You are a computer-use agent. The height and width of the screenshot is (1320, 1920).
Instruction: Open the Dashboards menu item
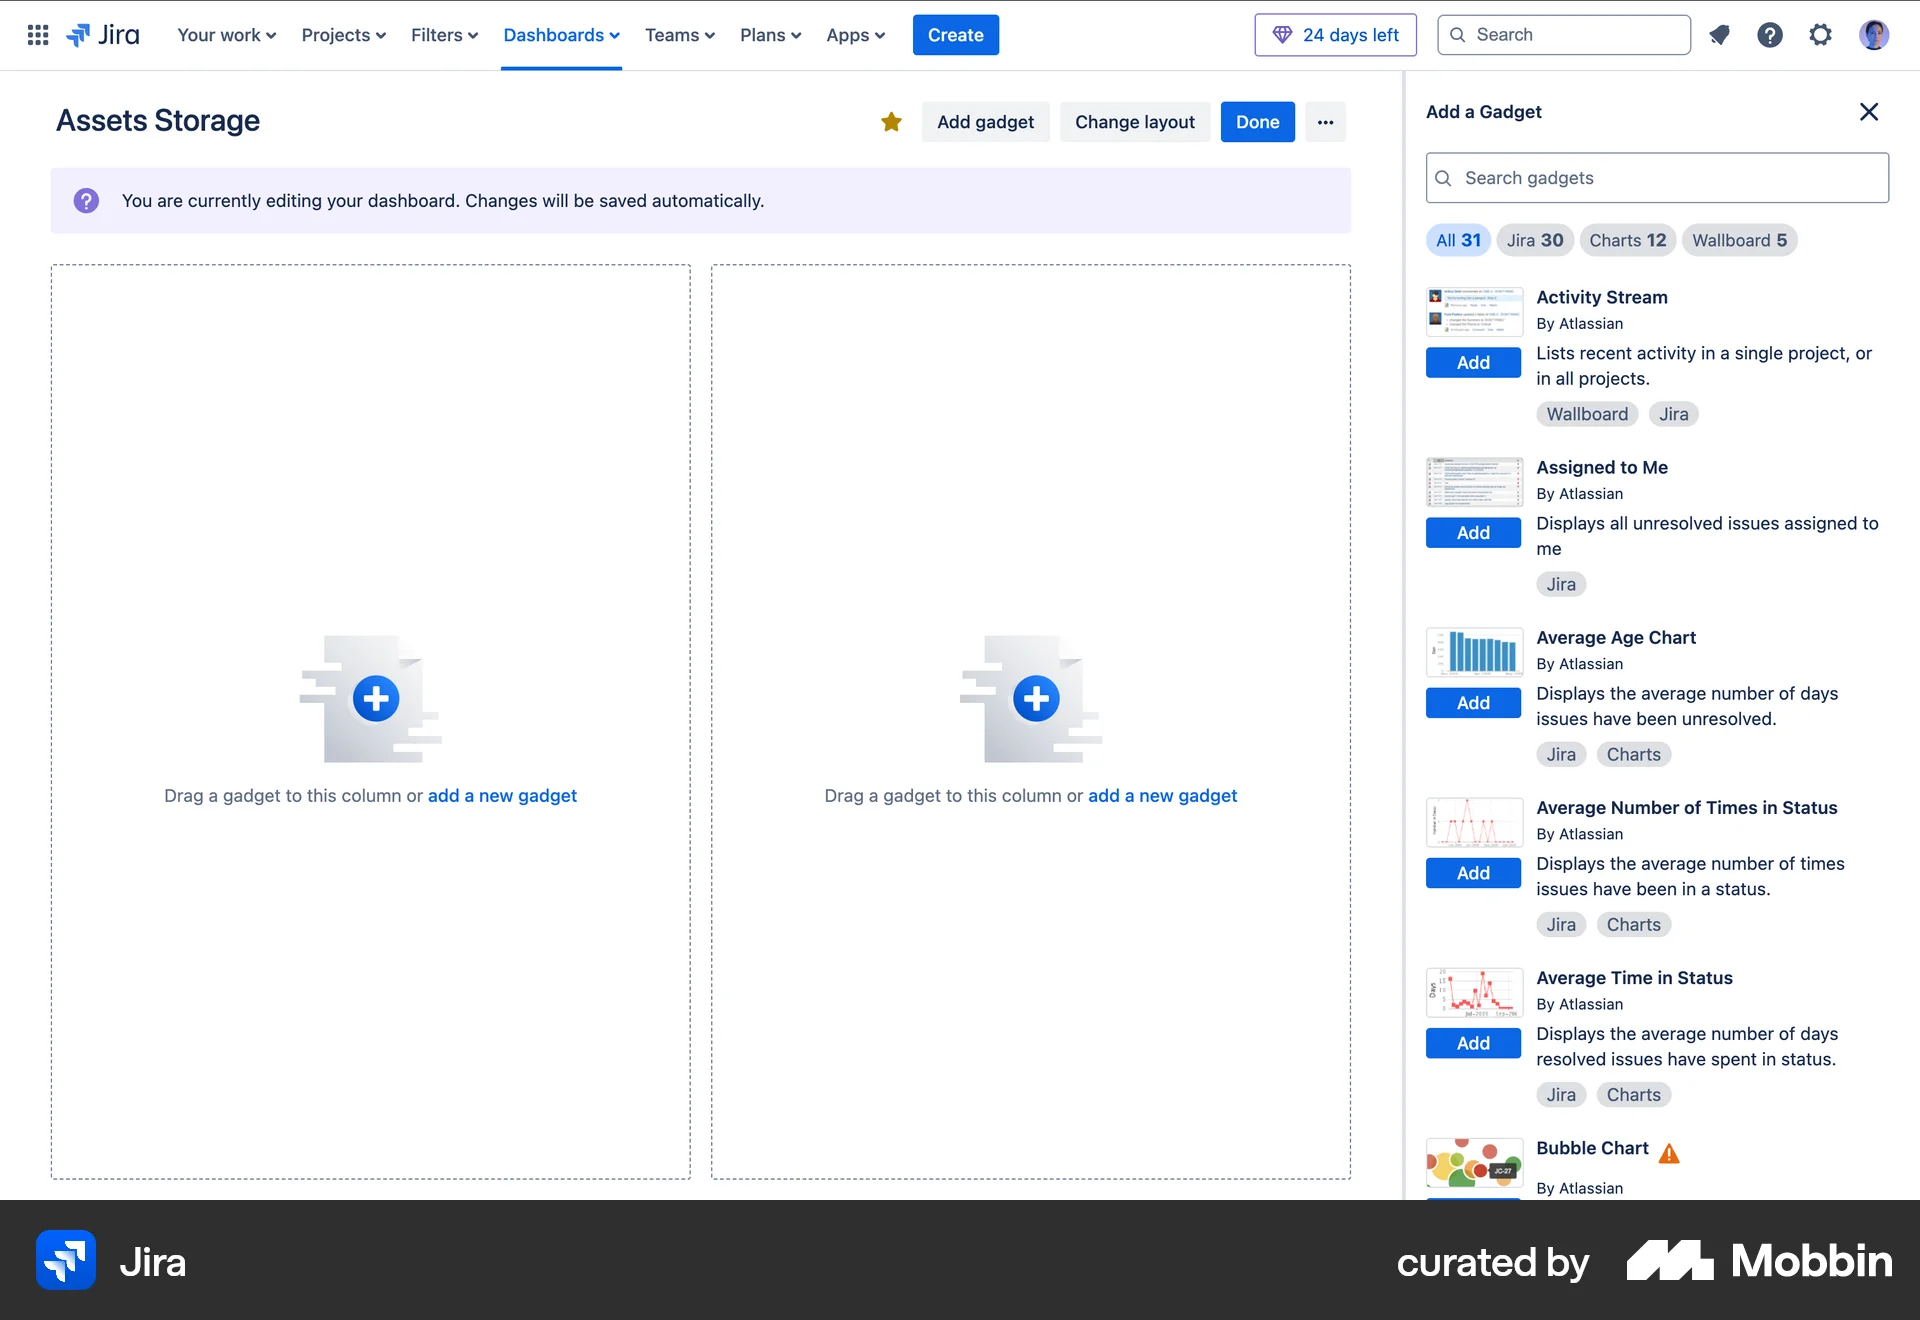[x=560, y=34]
